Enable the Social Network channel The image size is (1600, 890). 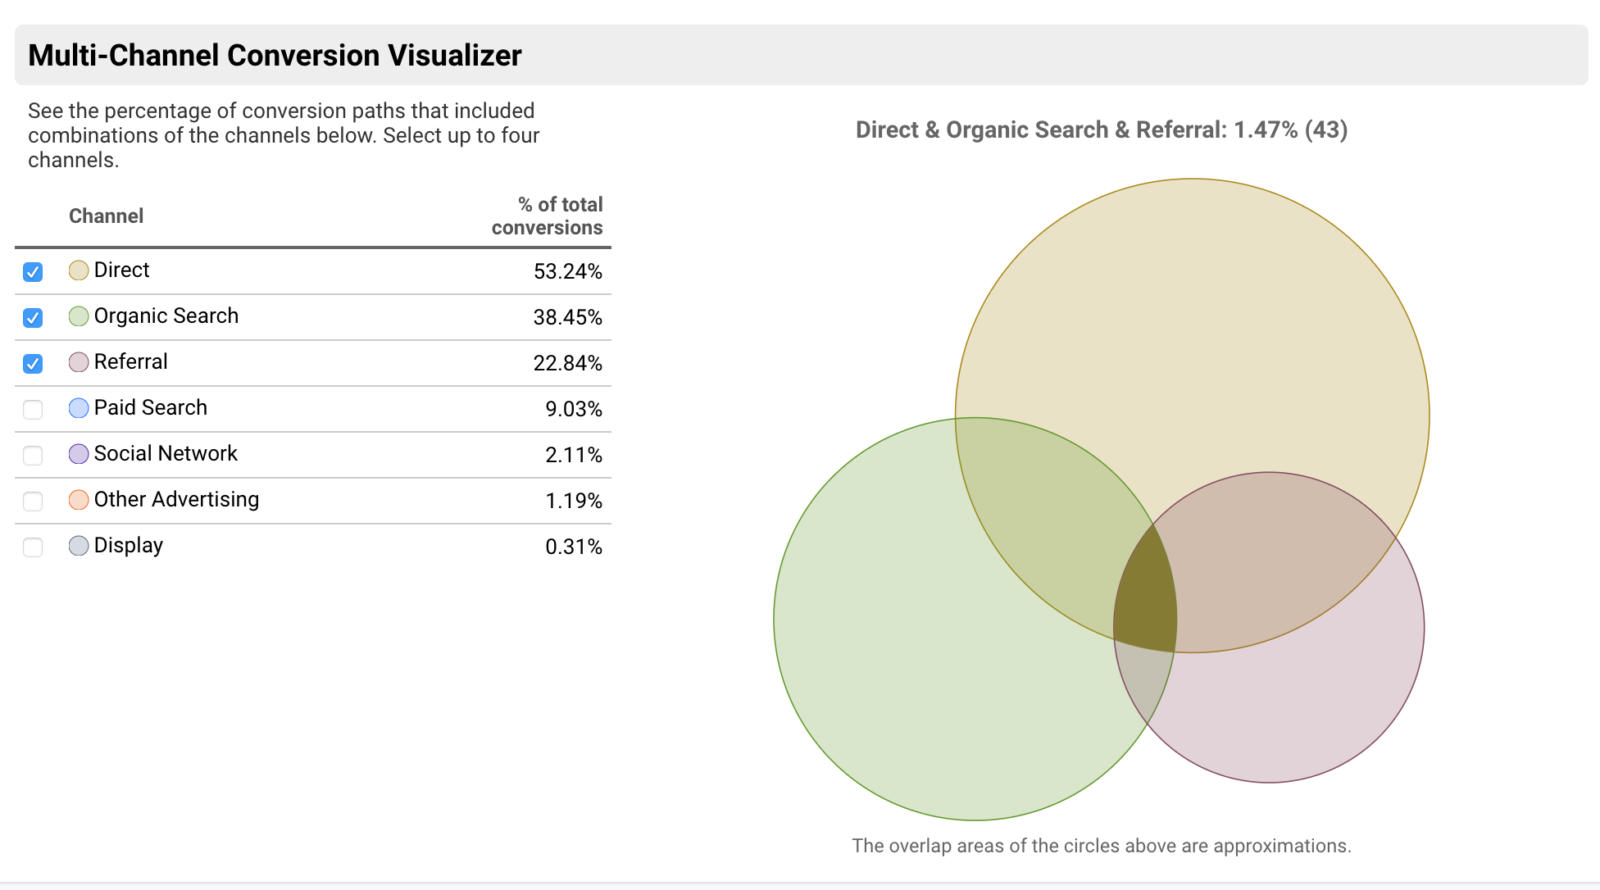32,455
